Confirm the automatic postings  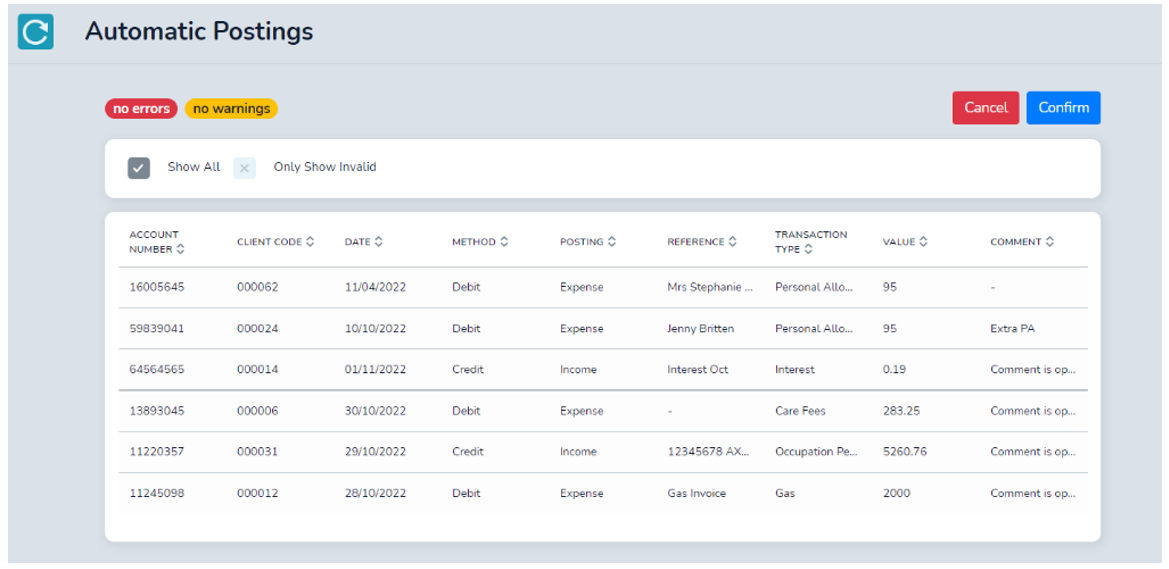tap(1063, 107)
